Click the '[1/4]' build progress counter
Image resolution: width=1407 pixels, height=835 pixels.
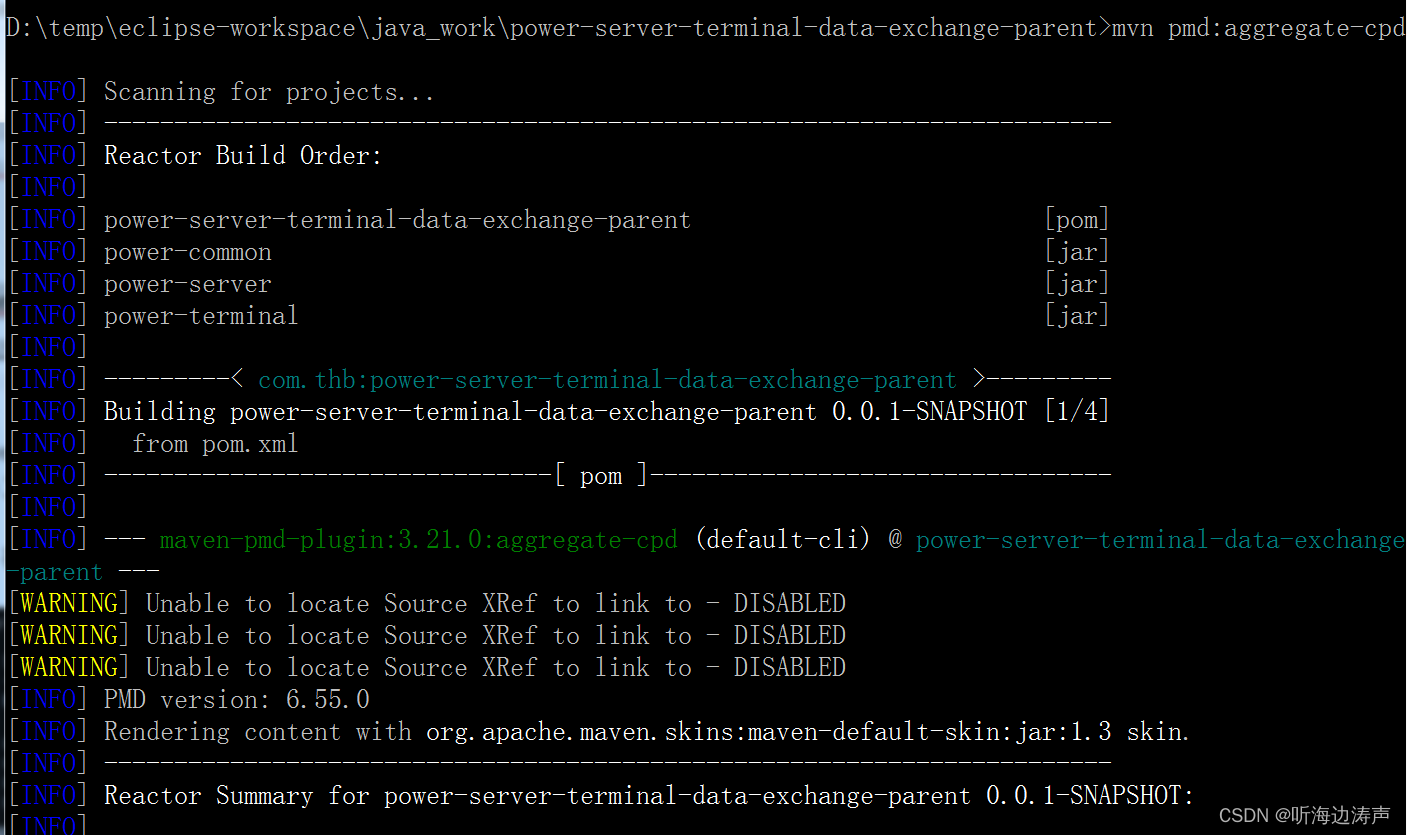pyautogui.click(x=1077, y=412)
